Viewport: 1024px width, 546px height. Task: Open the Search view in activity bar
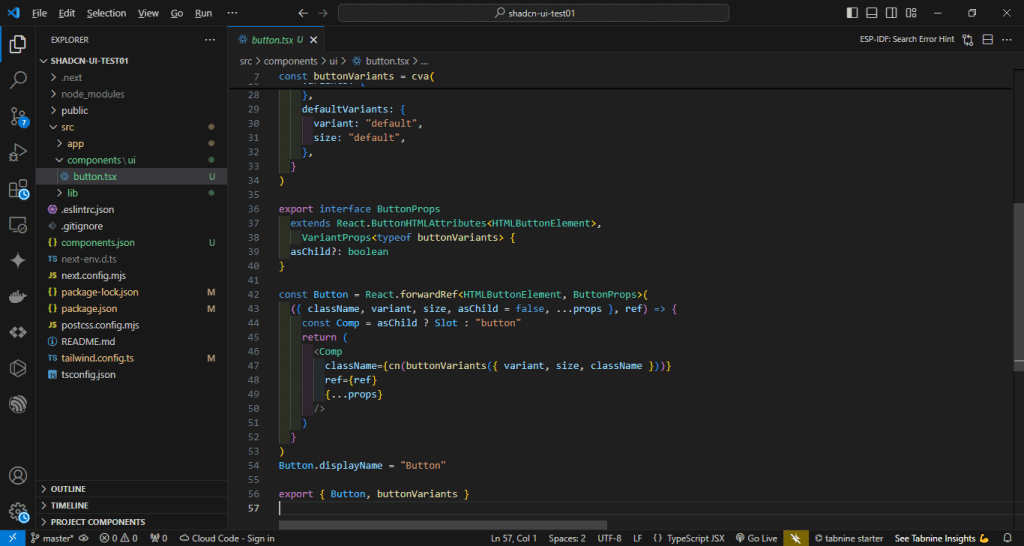click(x=18, y=80)
